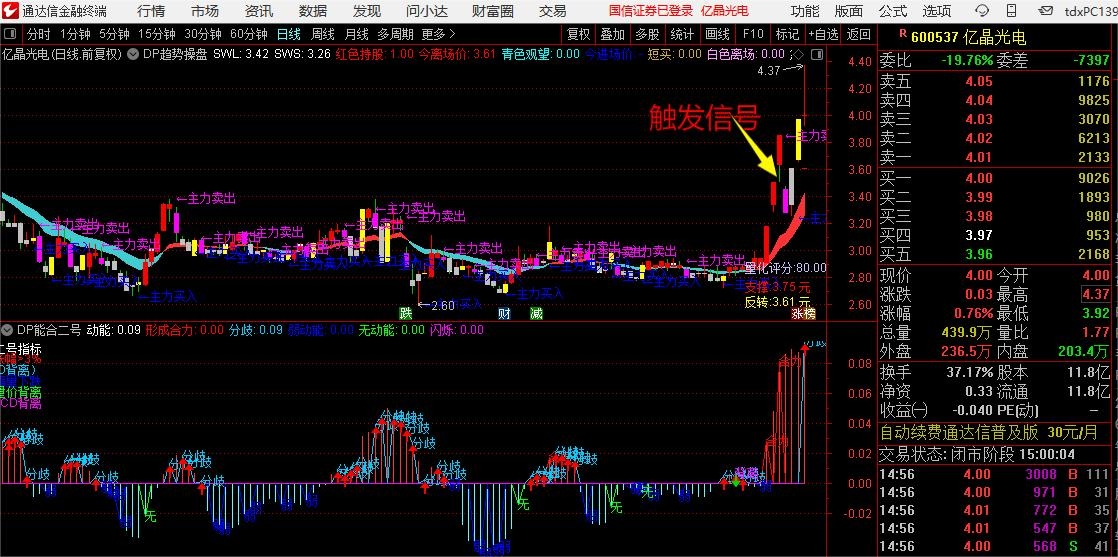Open the 版面 menu
The image size is (1118, 557).
tap(848, 11)
